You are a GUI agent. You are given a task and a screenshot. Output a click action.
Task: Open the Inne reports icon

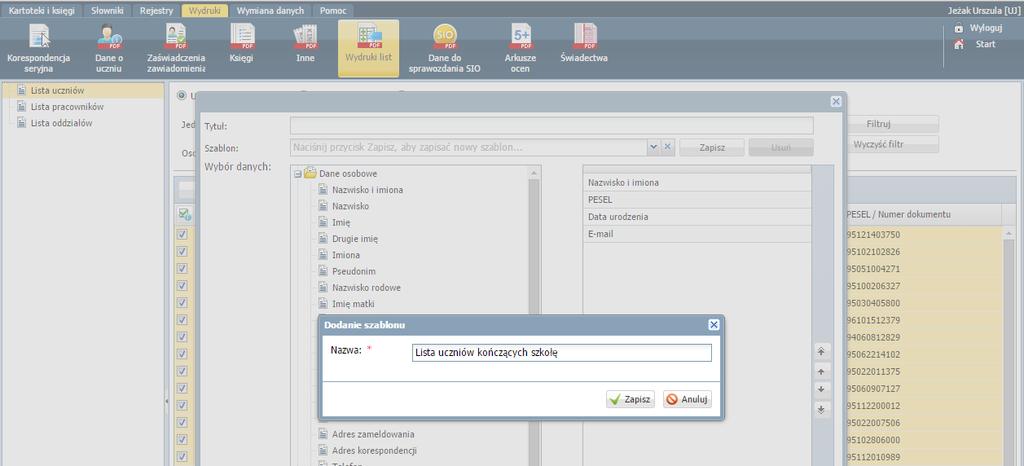point(305,44)
